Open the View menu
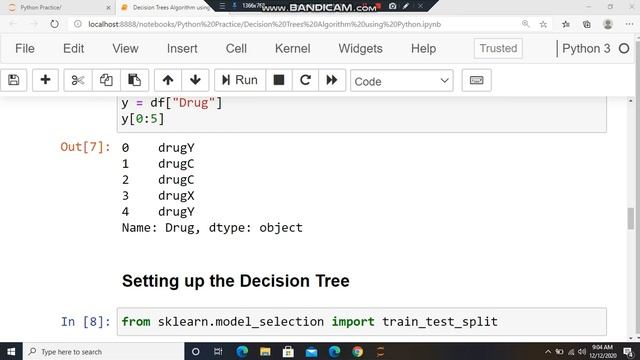The height and width of the screenshot is (360, 640). point(125,49)
